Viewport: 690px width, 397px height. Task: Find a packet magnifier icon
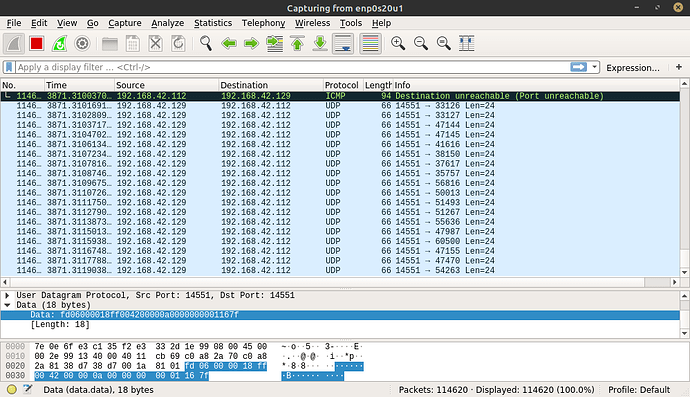206,44
